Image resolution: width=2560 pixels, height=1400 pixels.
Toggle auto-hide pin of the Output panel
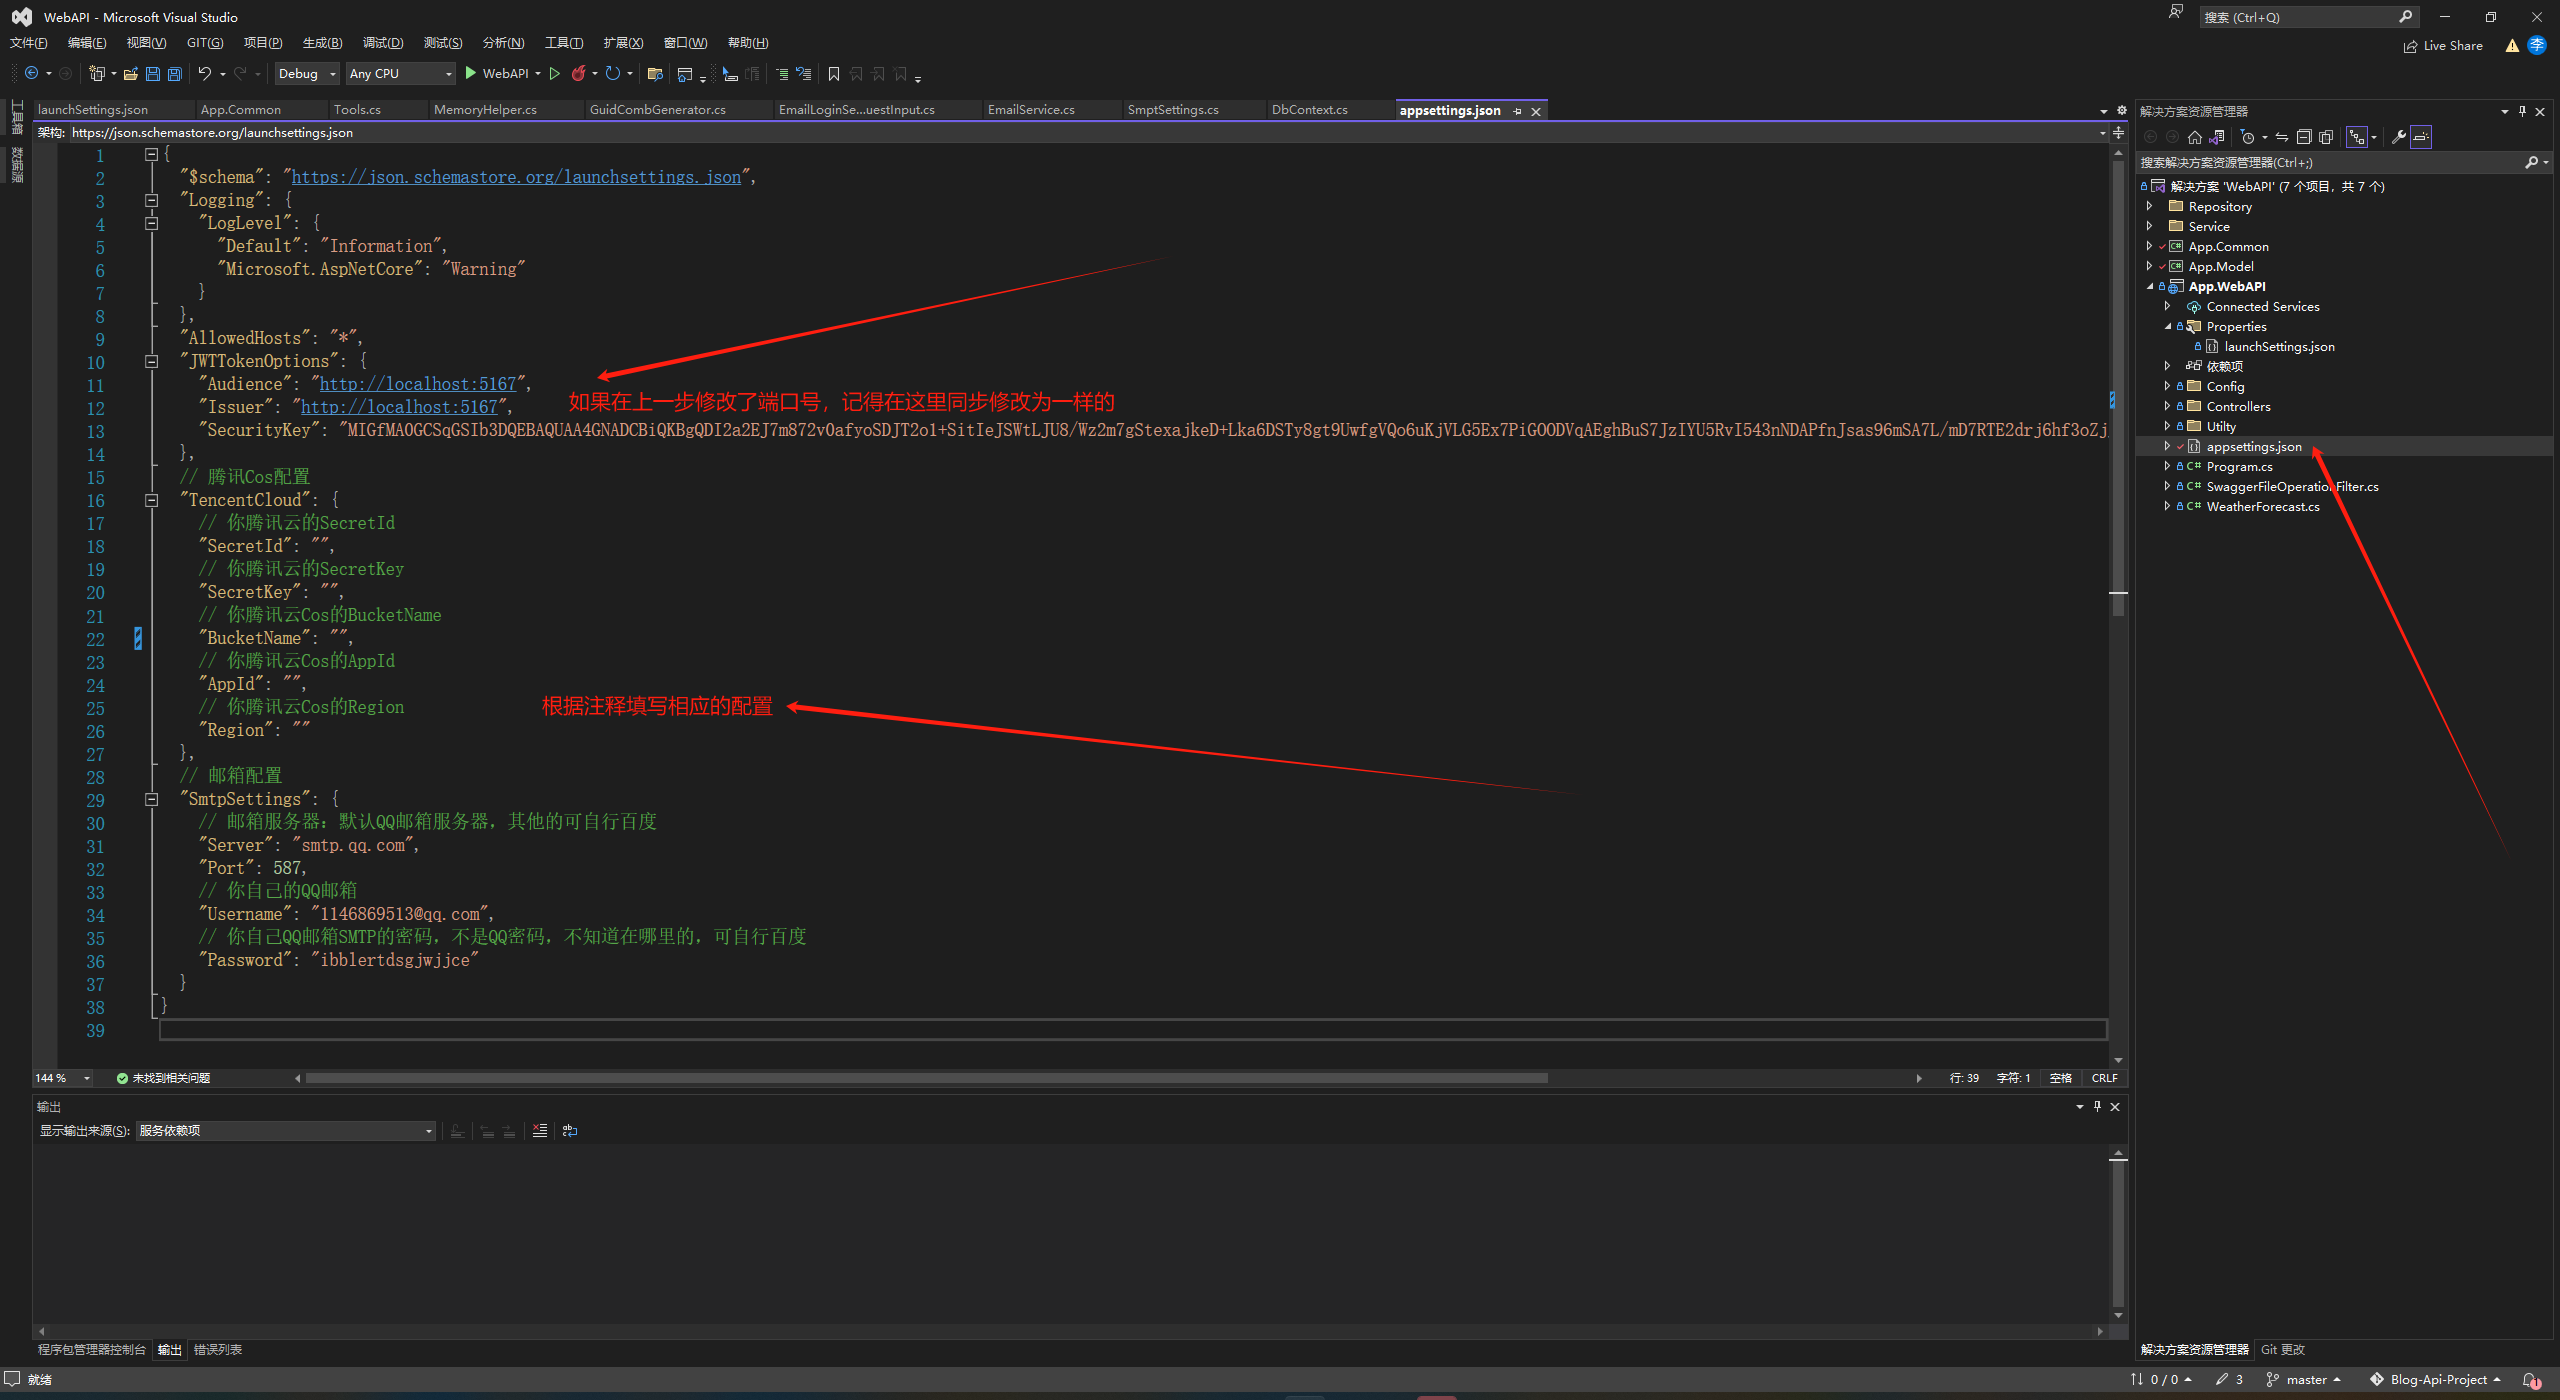(2097, 1106)
